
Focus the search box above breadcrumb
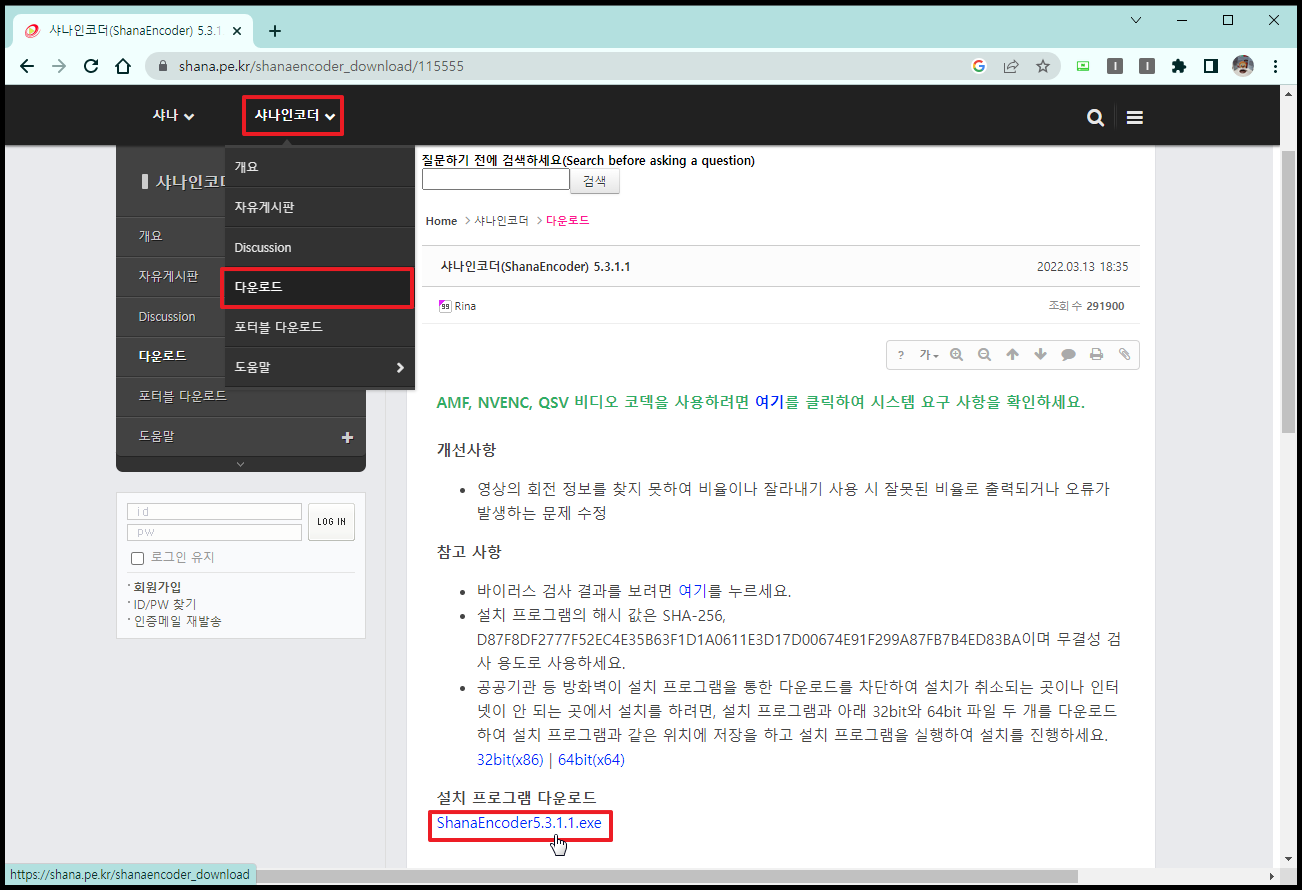(495, 180)
